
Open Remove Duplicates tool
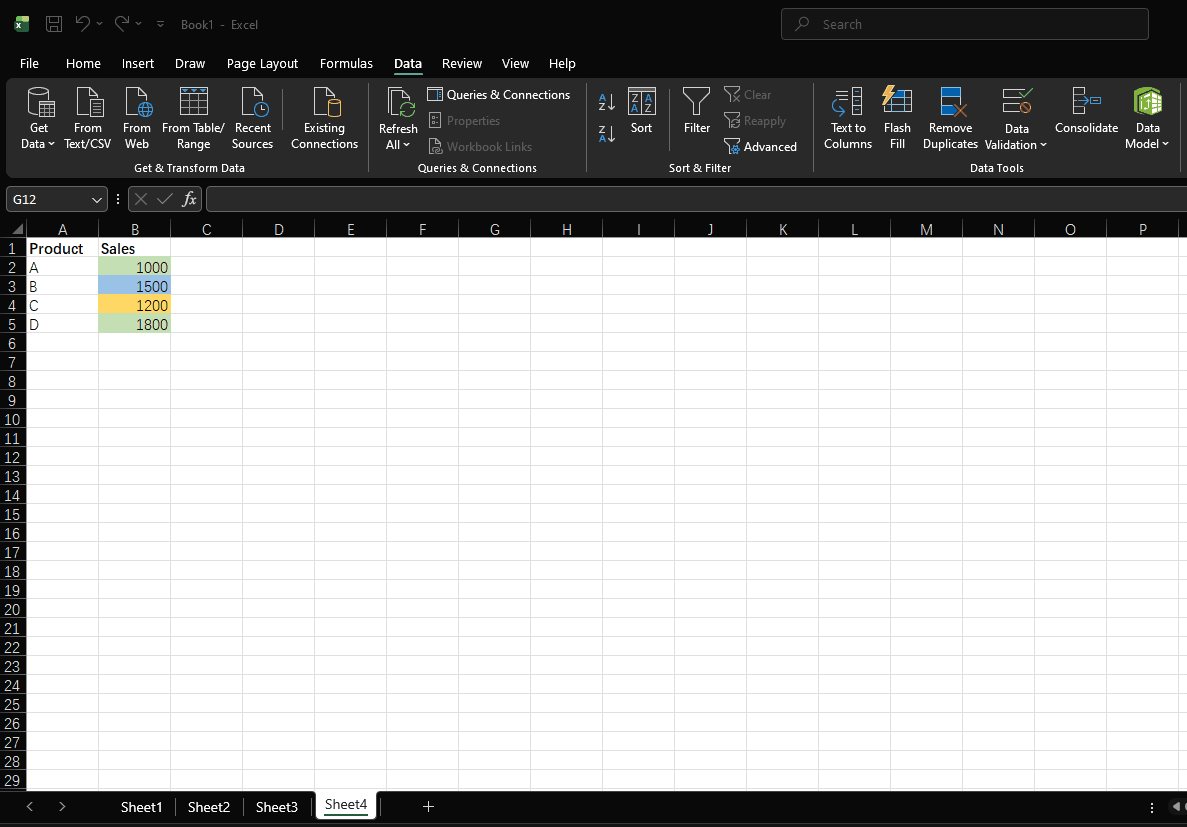pyautogui.click(x=950, y=117)
